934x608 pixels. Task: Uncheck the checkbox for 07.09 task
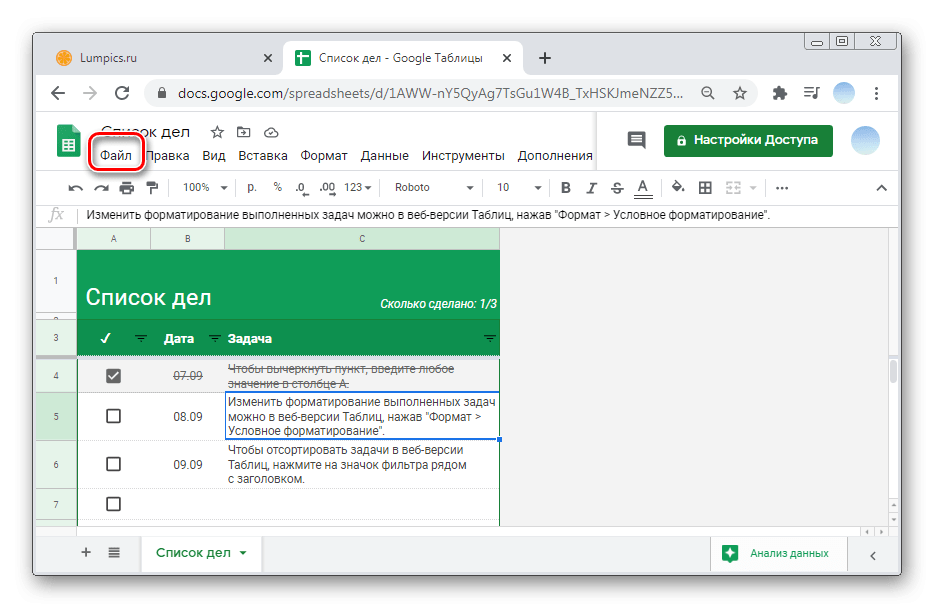[113, 376]
